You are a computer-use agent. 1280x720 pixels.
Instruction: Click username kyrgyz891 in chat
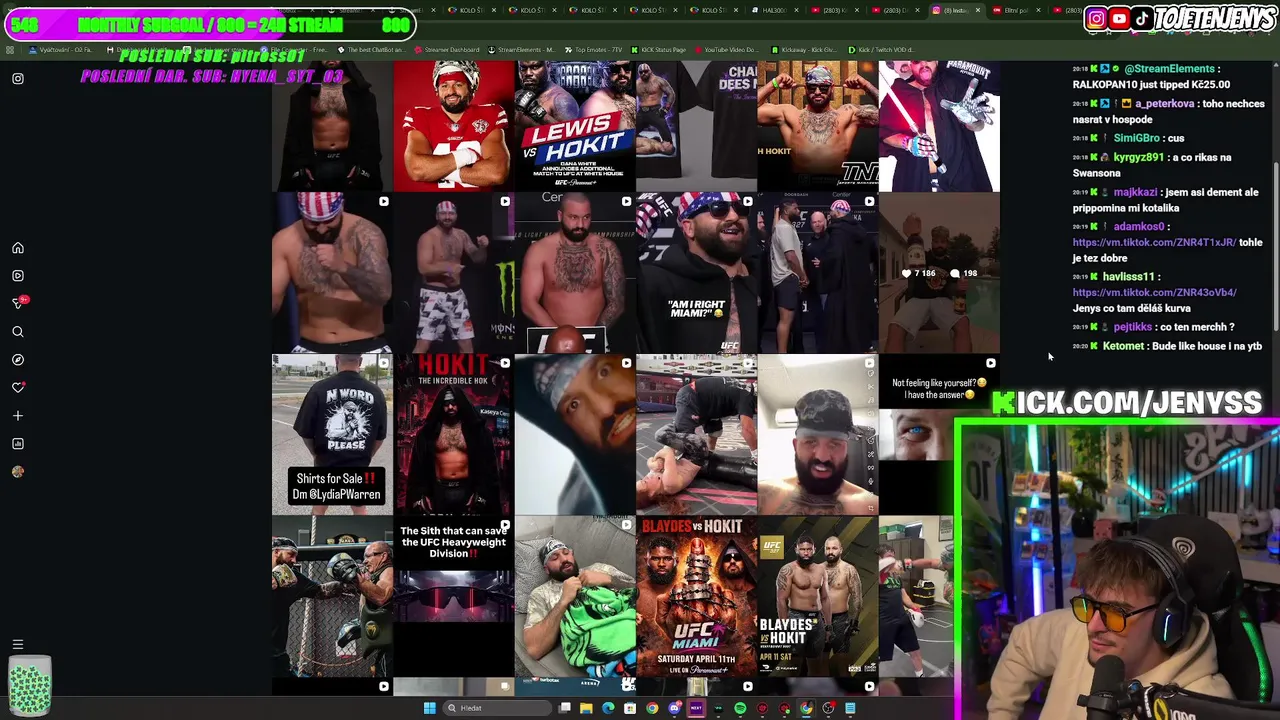pos(1138,157)
